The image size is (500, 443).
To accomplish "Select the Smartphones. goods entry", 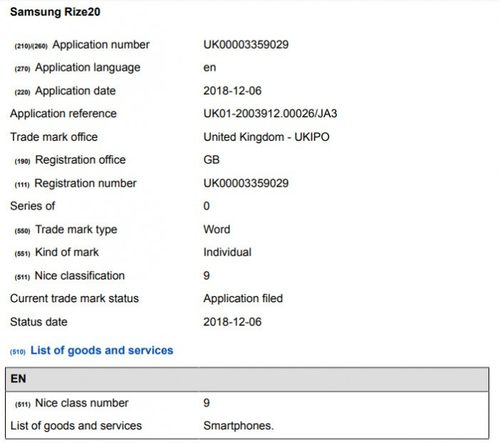I will pyautogui.click(x=238, y=426).
